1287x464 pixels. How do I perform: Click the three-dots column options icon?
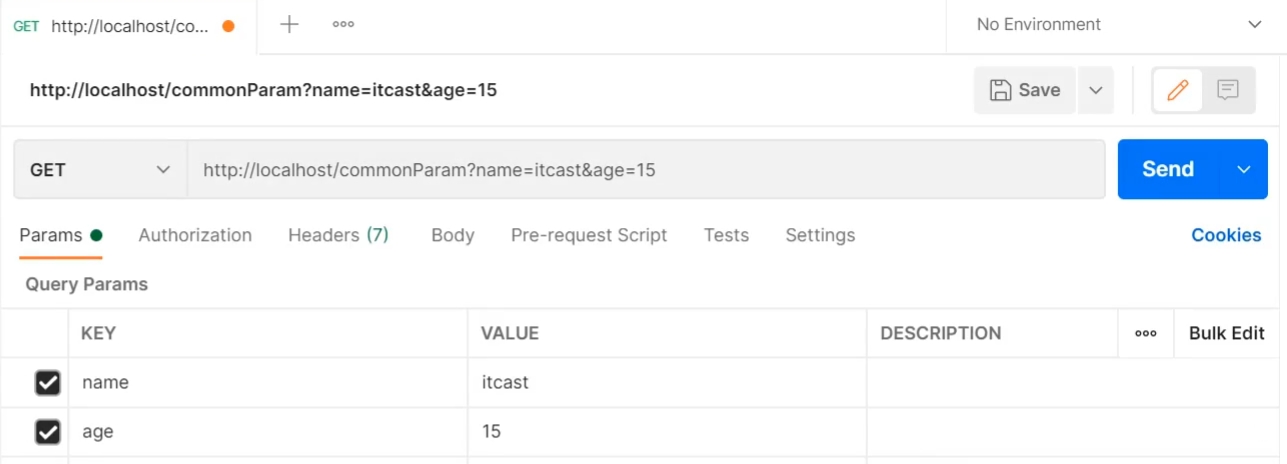[x=1146, y=334]
